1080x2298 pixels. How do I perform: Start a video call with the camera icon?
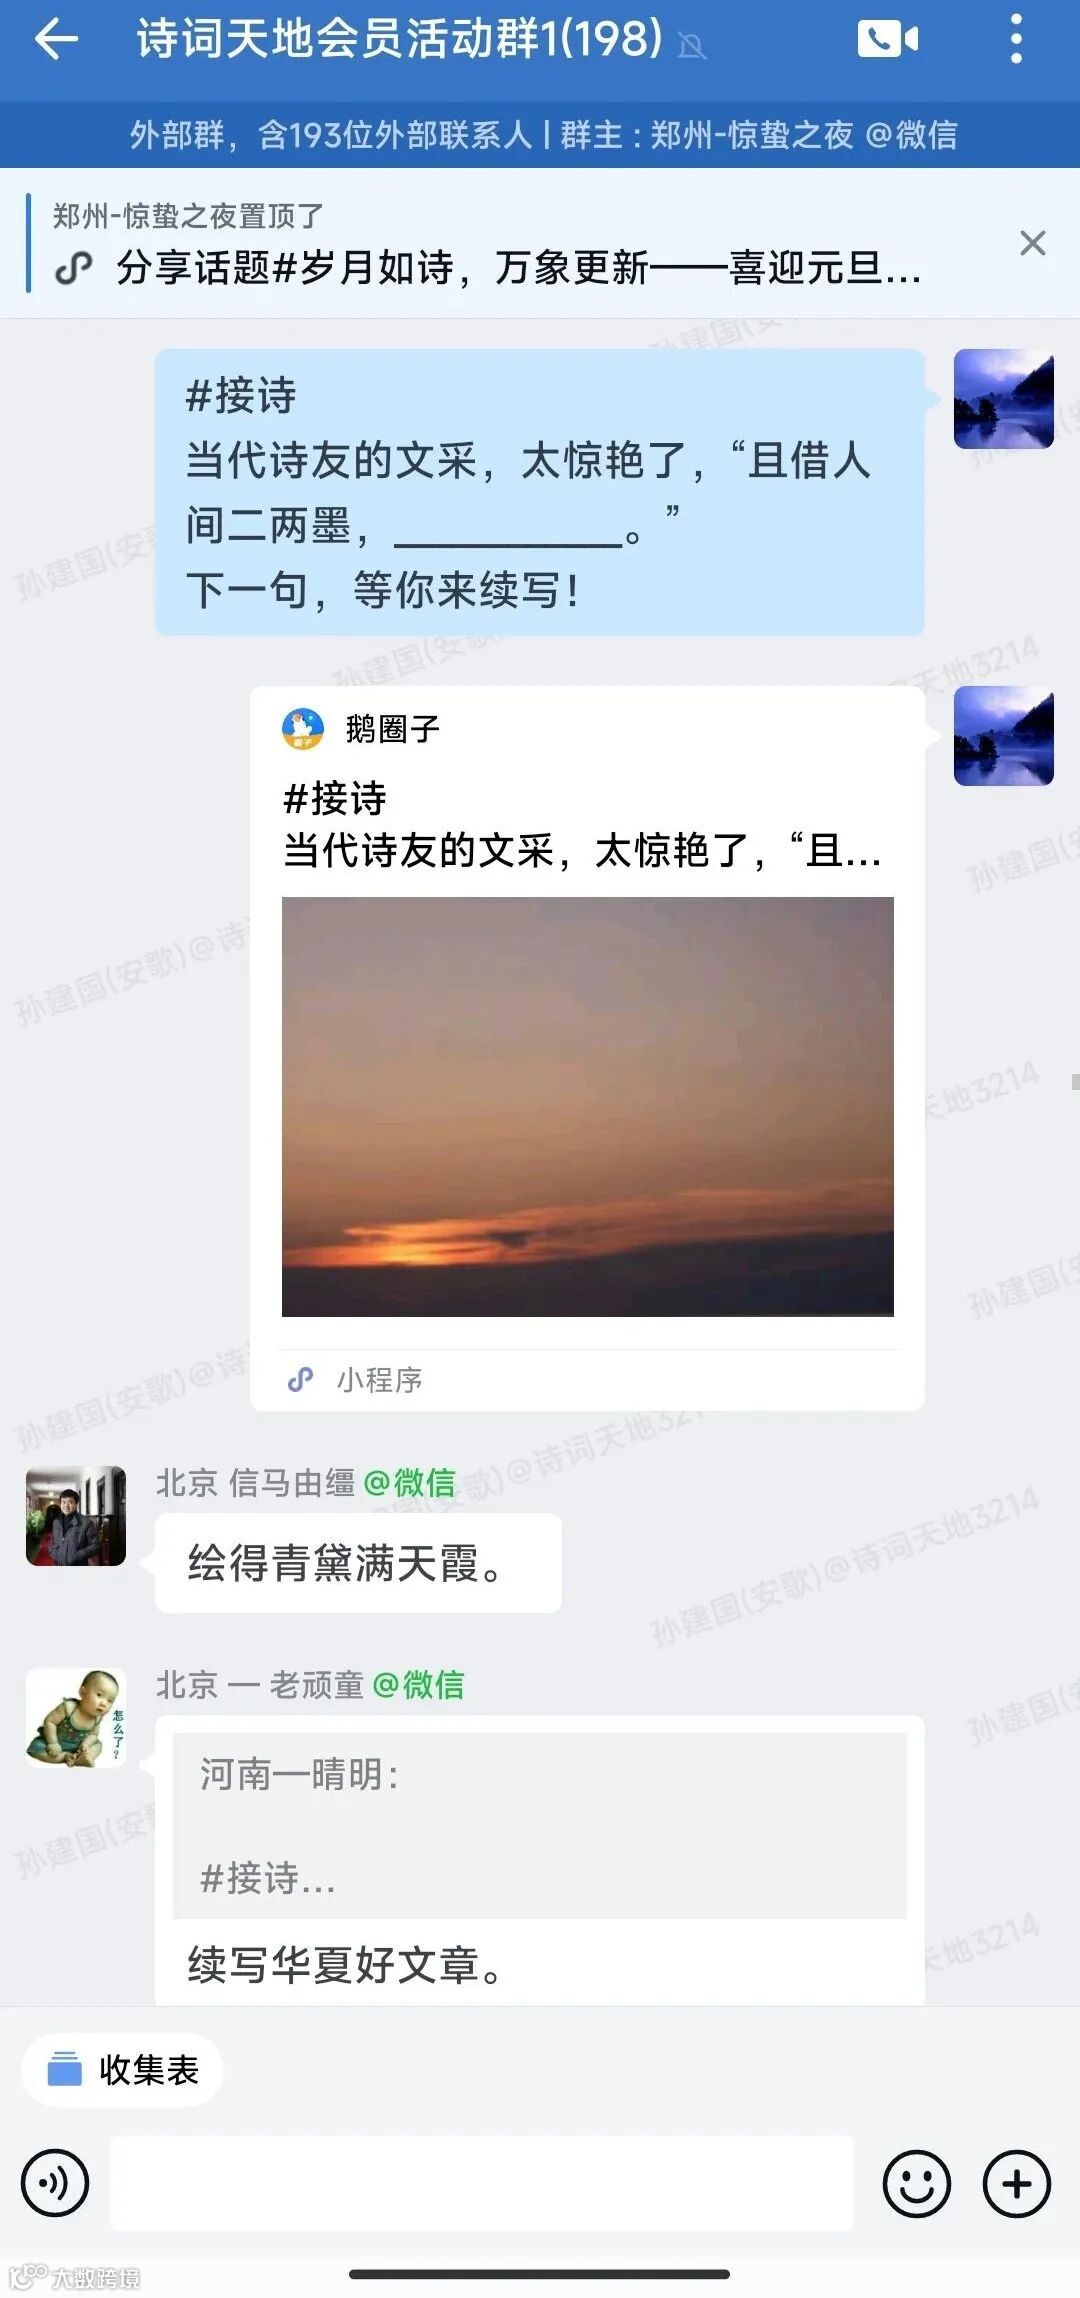coord(888,39)
